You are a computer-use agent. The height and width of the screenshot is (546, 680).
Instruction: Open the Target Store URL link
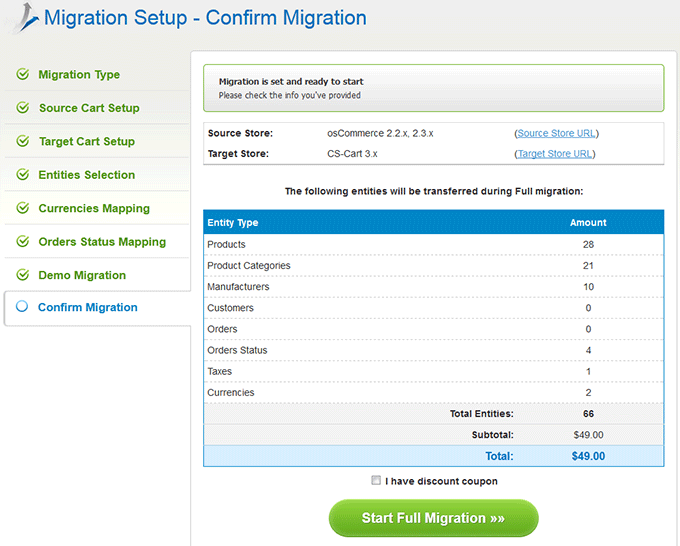pos(555,154)
